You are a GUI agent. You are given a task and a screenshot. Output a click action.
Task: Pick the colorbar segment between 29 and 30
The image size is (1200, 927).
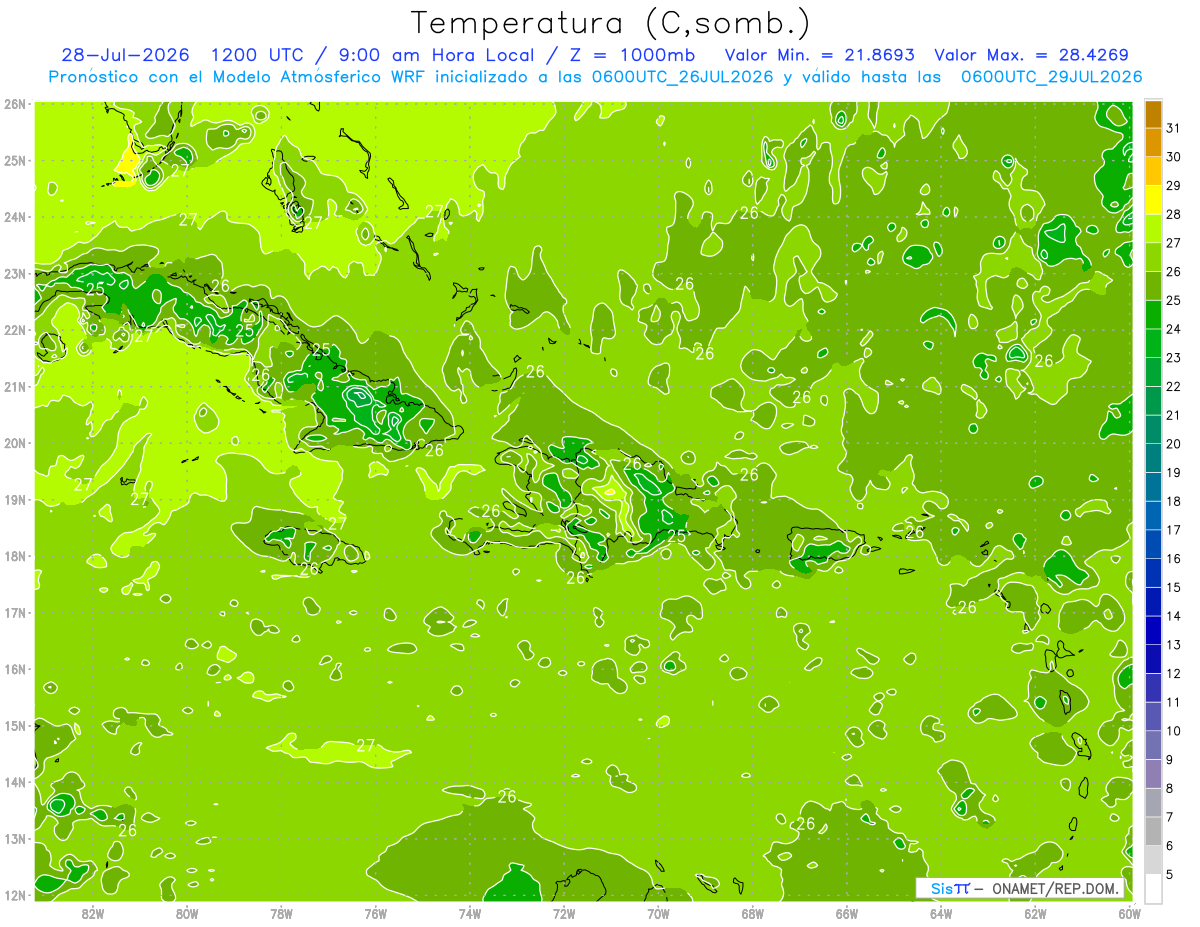(1154, 172)
